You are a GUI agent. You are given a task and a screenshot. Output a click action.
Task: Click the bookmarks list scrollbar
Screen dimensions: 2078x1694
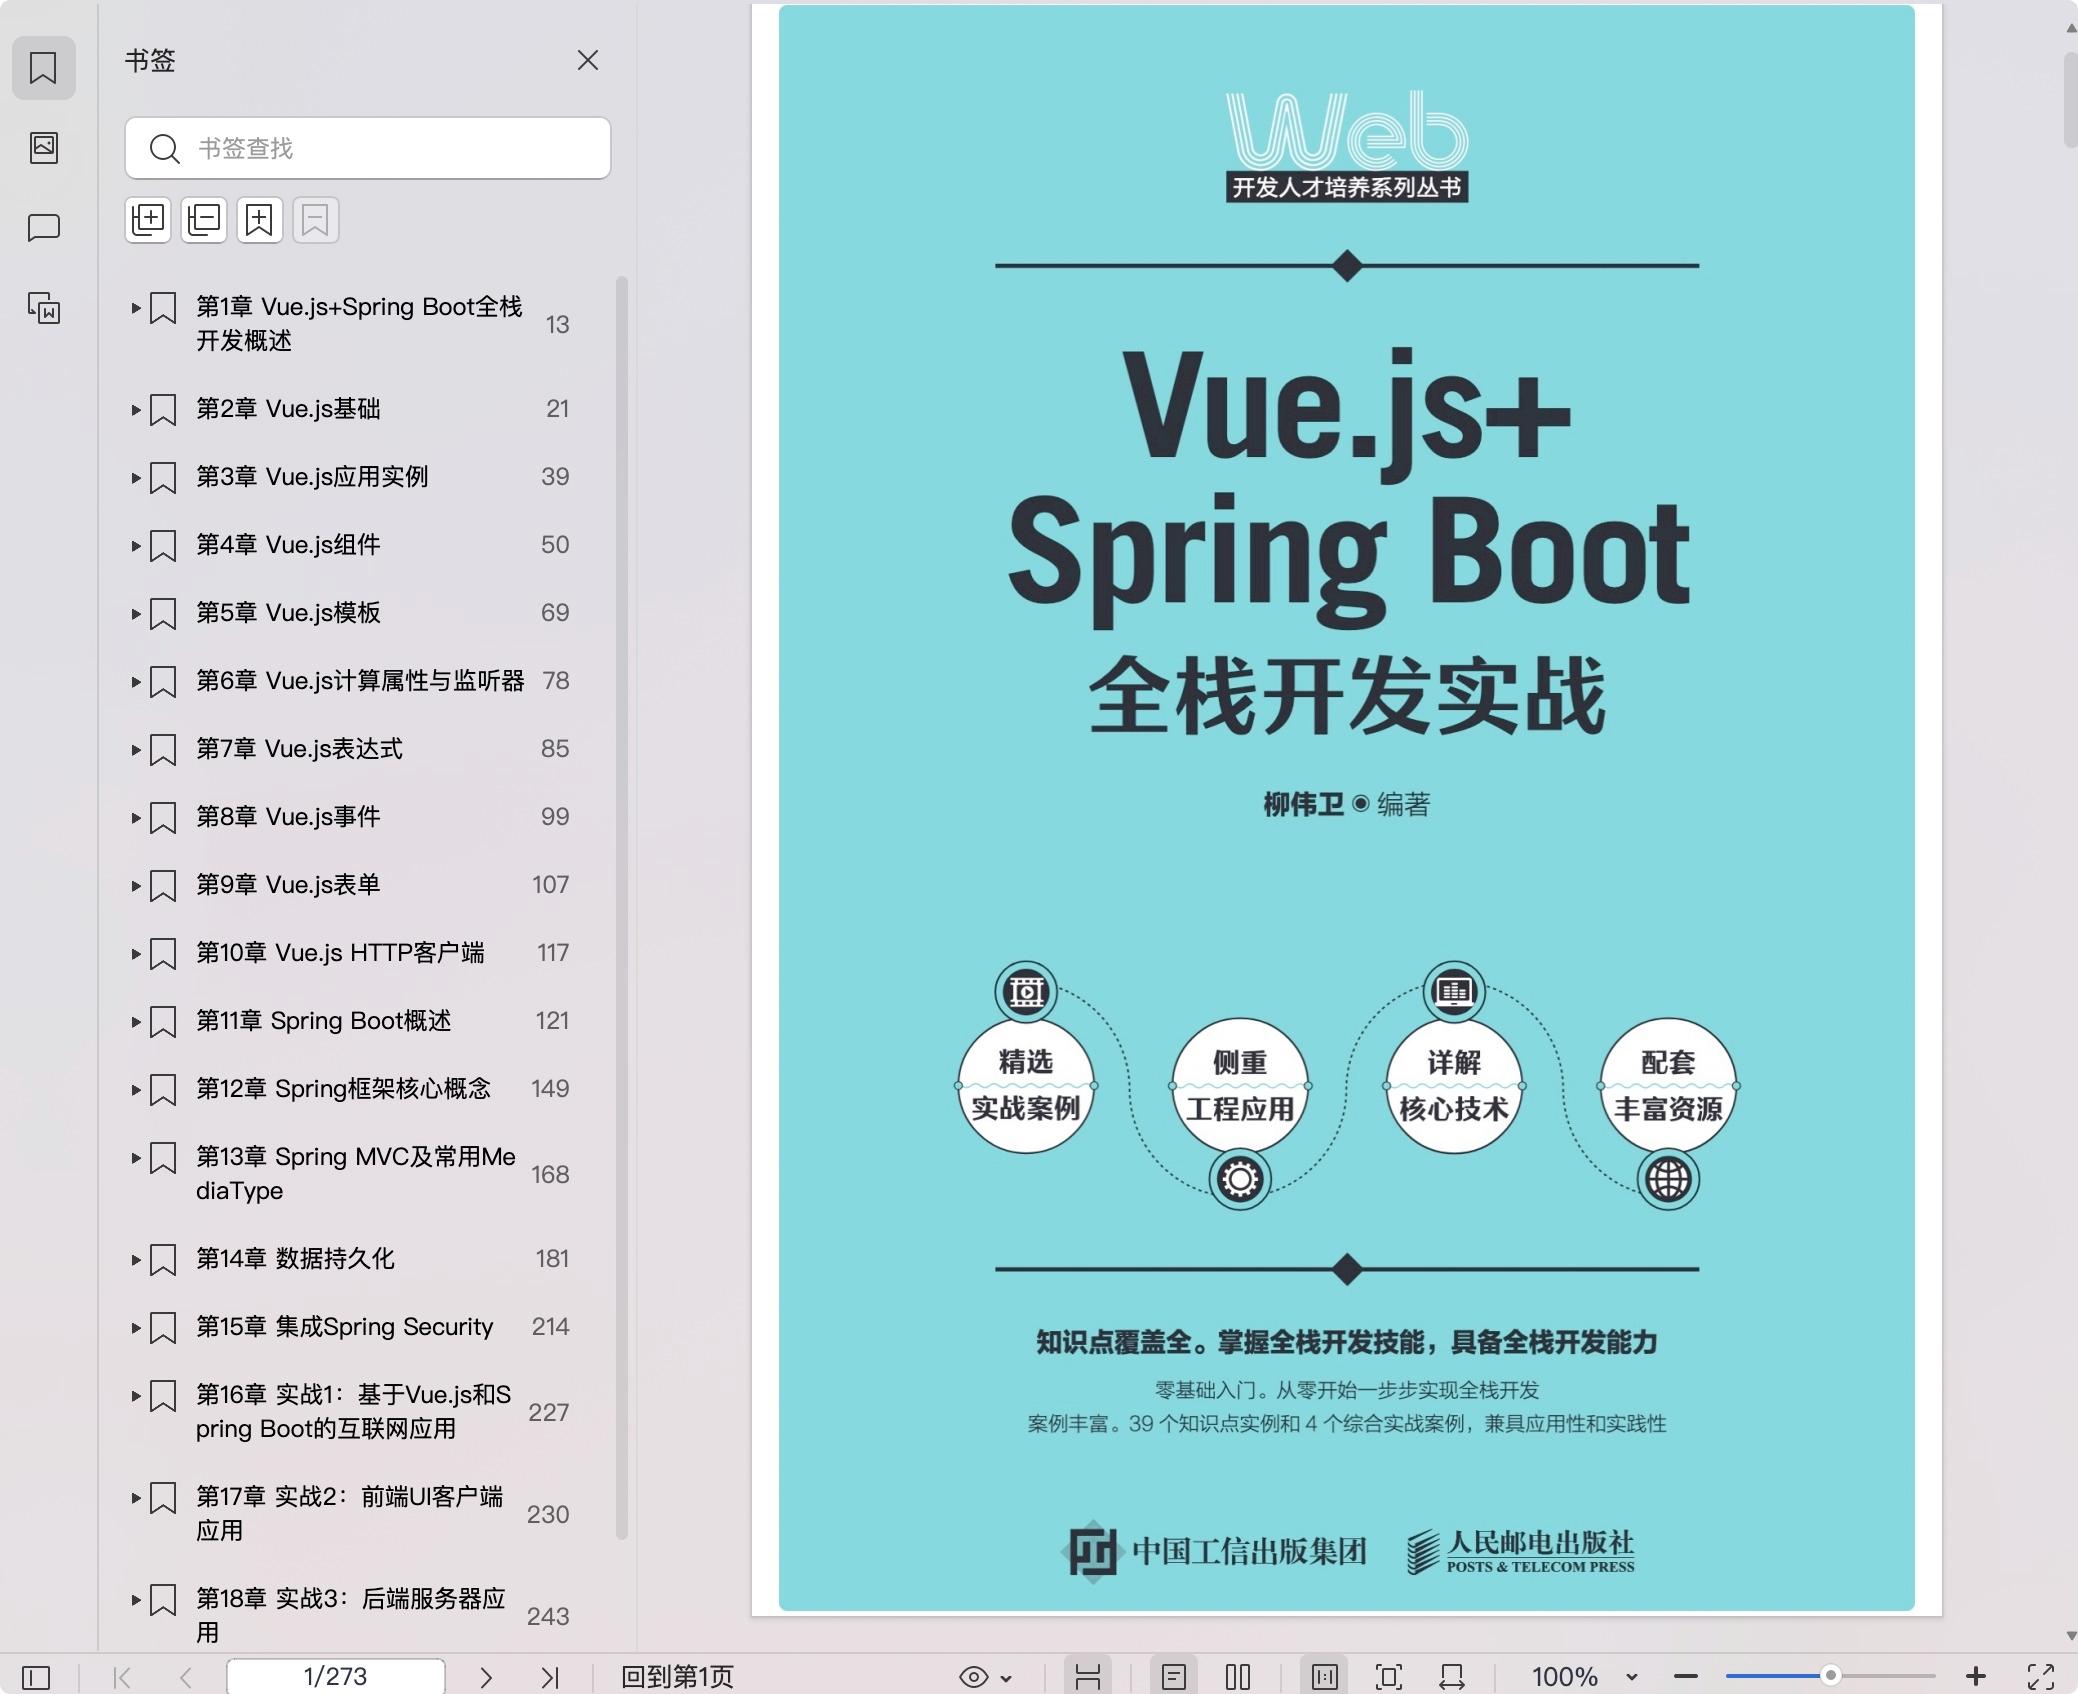click(622, 907)
